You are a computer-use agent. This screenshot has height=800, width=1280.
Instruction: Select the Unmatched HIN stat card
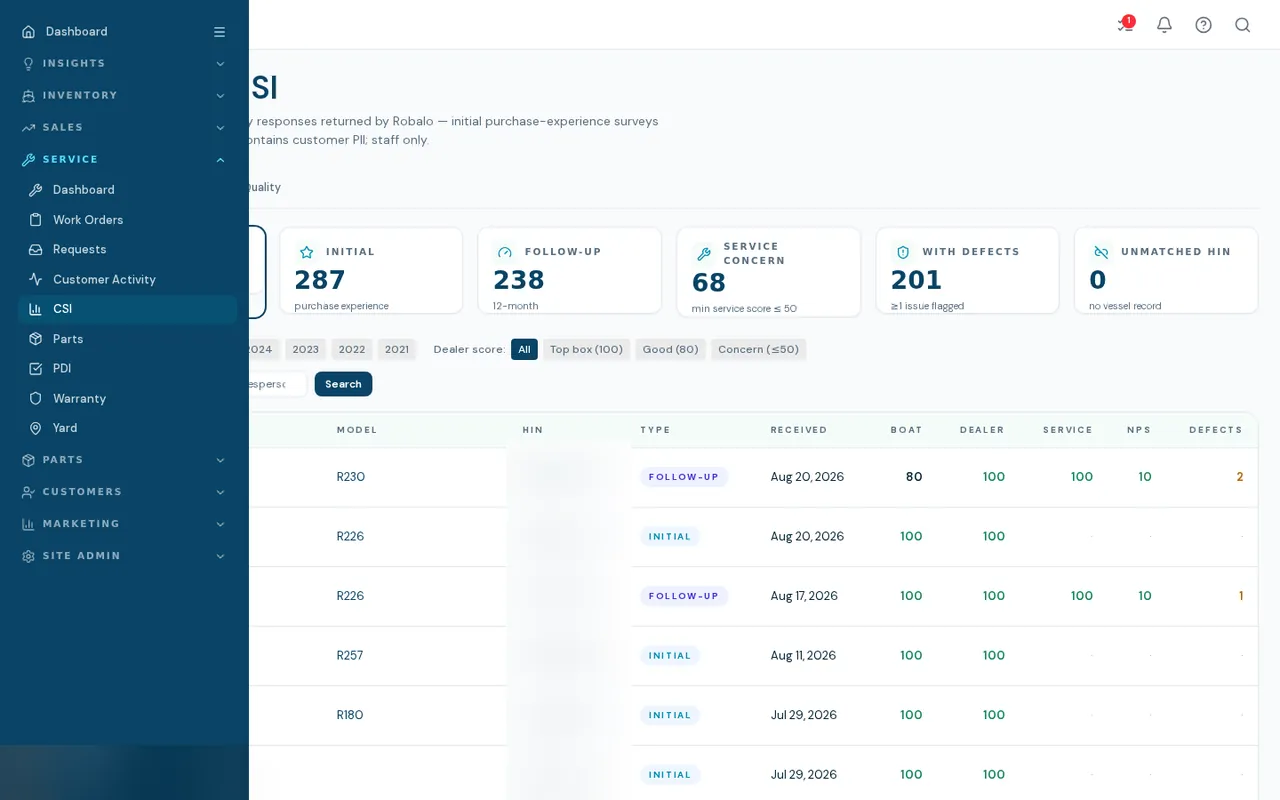coord(1166,270)
